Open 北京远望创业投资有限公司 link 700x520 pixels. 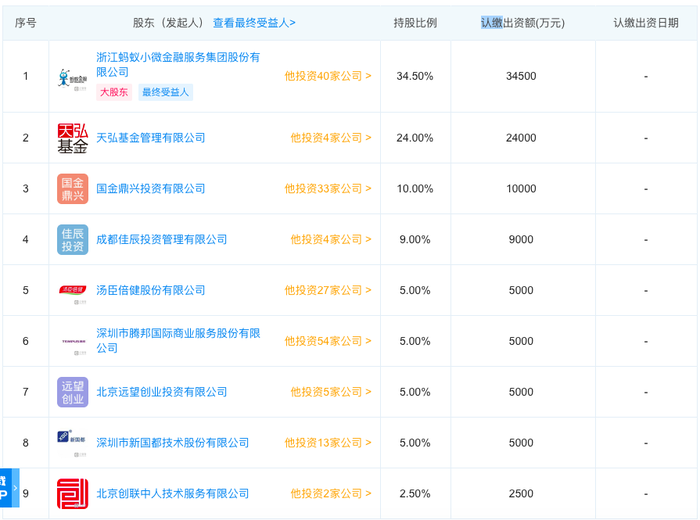click(x=162, y=392)
